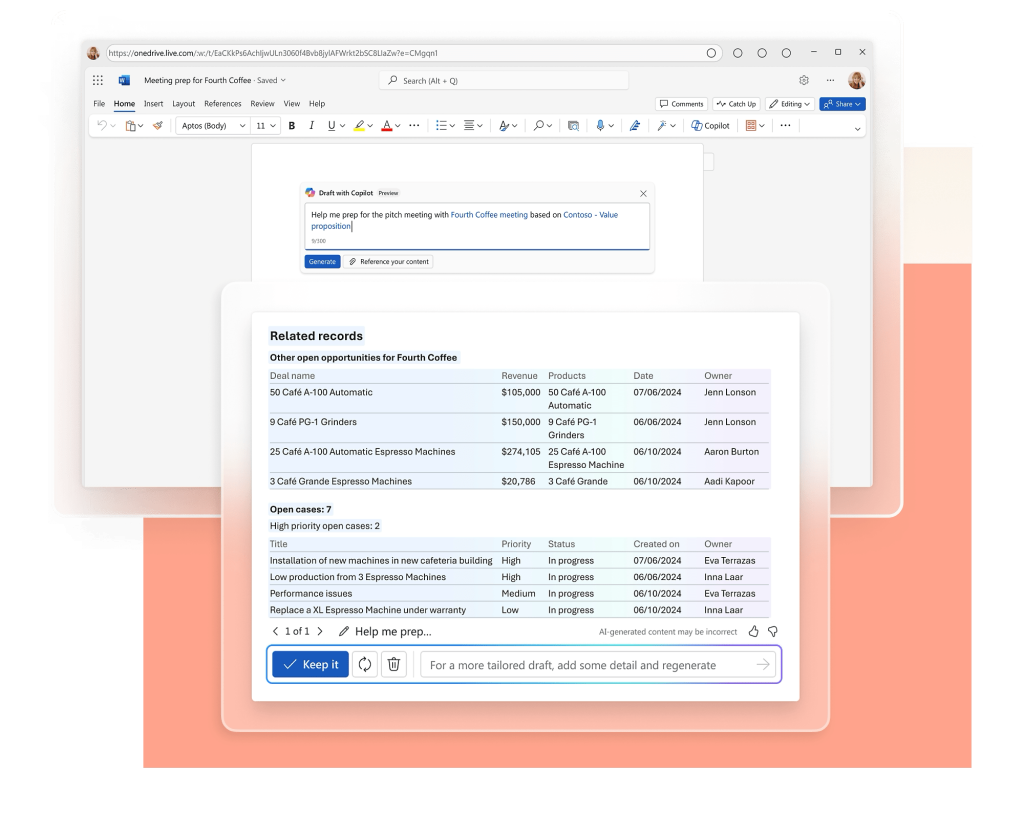Click the Help me prep edit prompt
Viewport: 1024px width, 814px height.
[385, 631]
